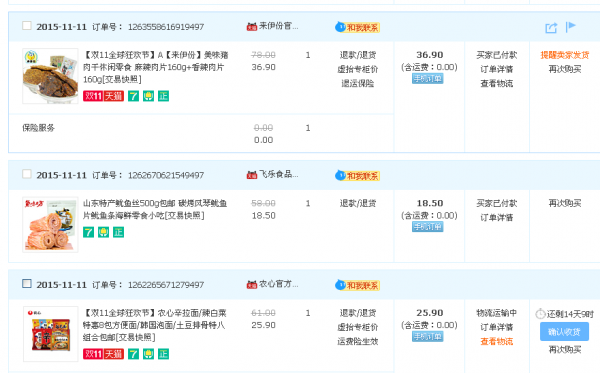Open the 农心官方 shop link
Viewport: 600px width, 373px height.
click(279, 284)
